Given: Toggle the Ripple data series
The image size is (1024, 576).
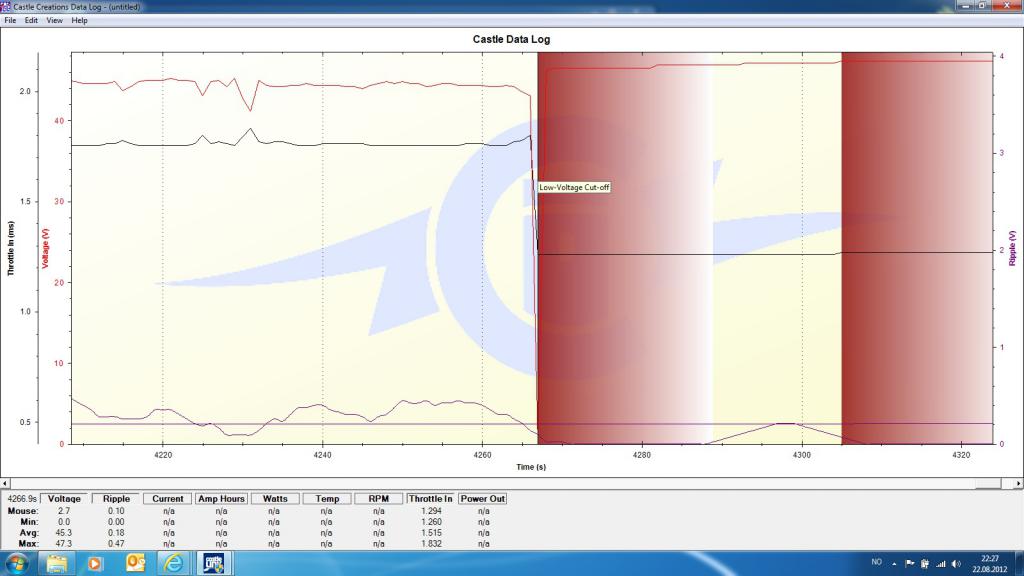Looking at the screenshot, I should [x=116, y=498].
